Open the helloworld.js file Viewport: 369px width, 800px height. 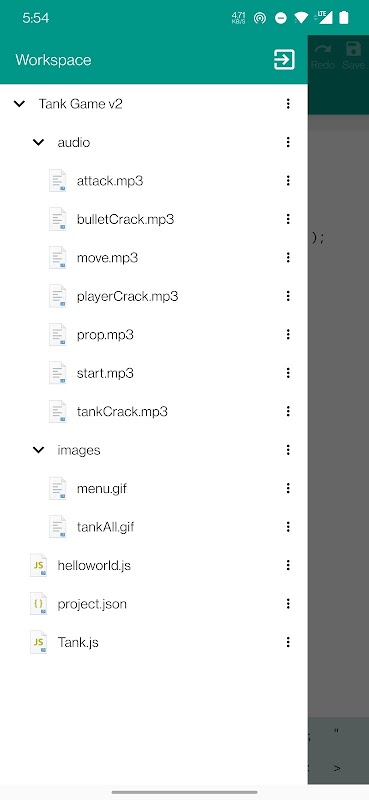point(94,566)
